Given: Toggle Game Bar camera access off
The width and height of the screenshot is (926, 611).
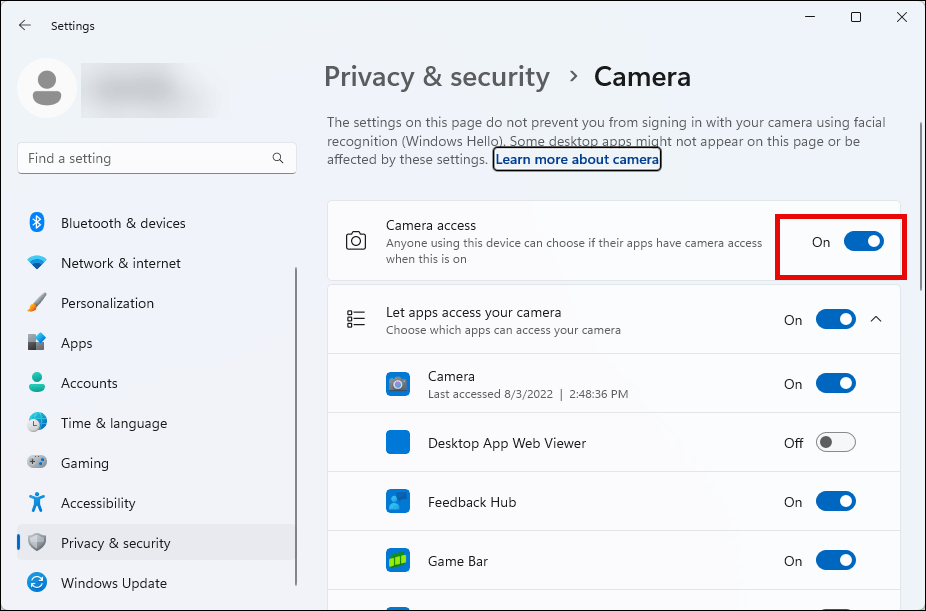Looking at the screenshot, I should 835,561.
